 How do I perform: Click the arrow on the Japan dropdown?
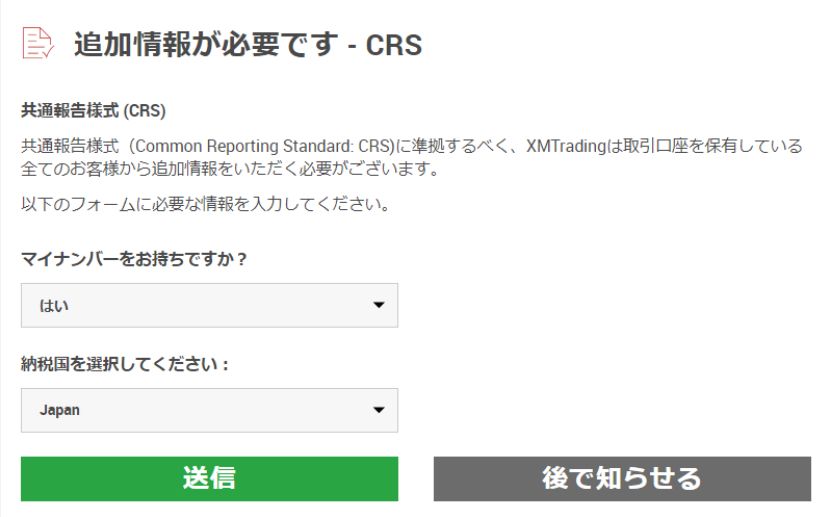coord(378,410)
